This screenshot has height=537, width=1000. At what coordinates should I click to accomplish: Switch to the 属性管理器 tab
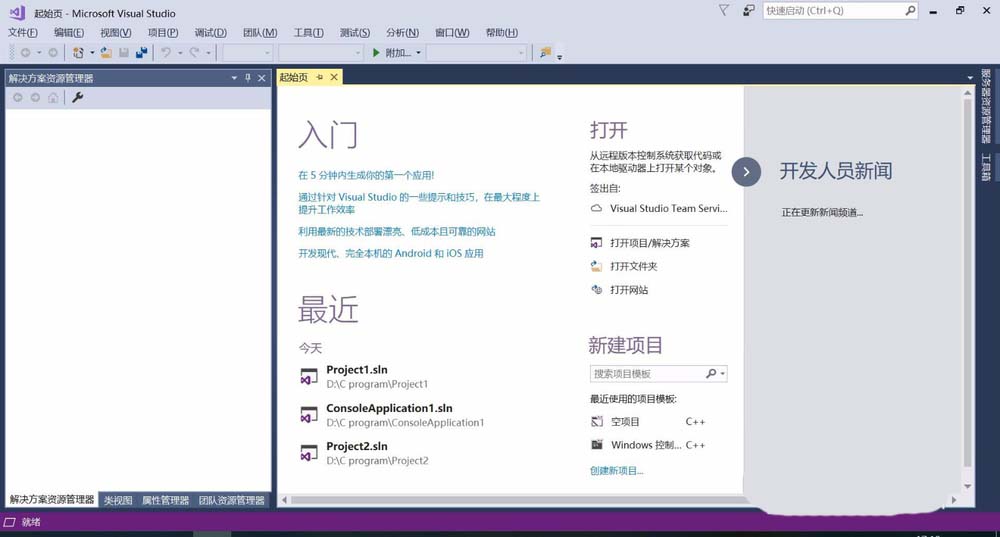(165, 501)
